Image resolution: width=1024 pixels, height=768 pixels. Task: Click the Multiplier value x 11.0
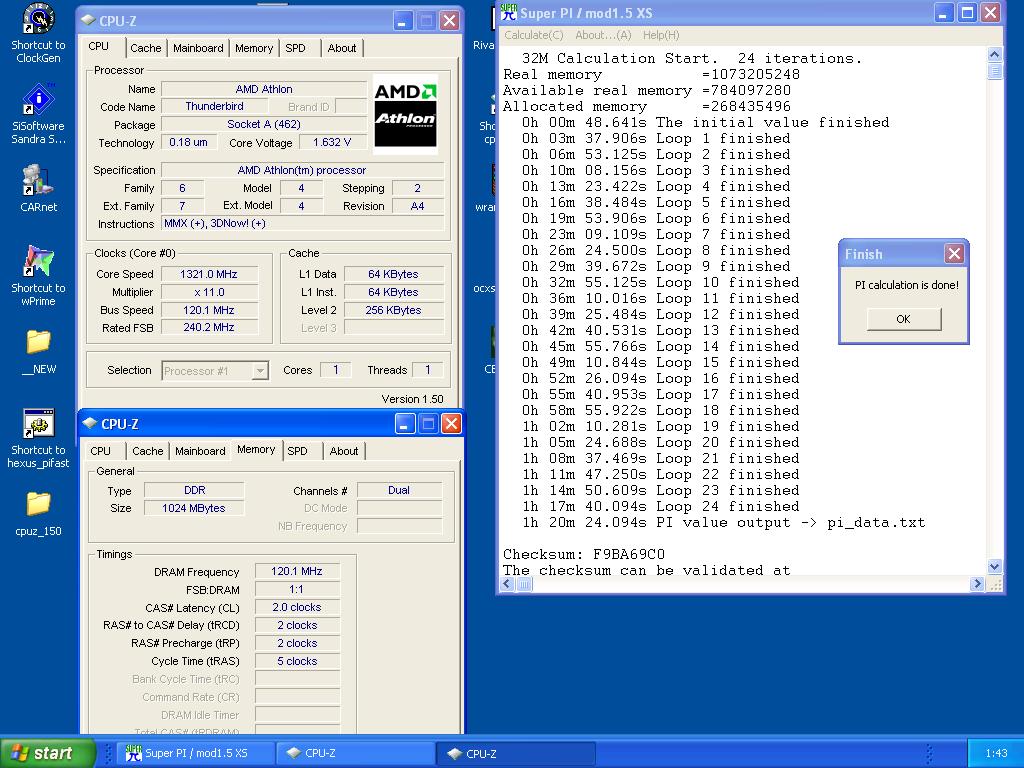[209, 292]
